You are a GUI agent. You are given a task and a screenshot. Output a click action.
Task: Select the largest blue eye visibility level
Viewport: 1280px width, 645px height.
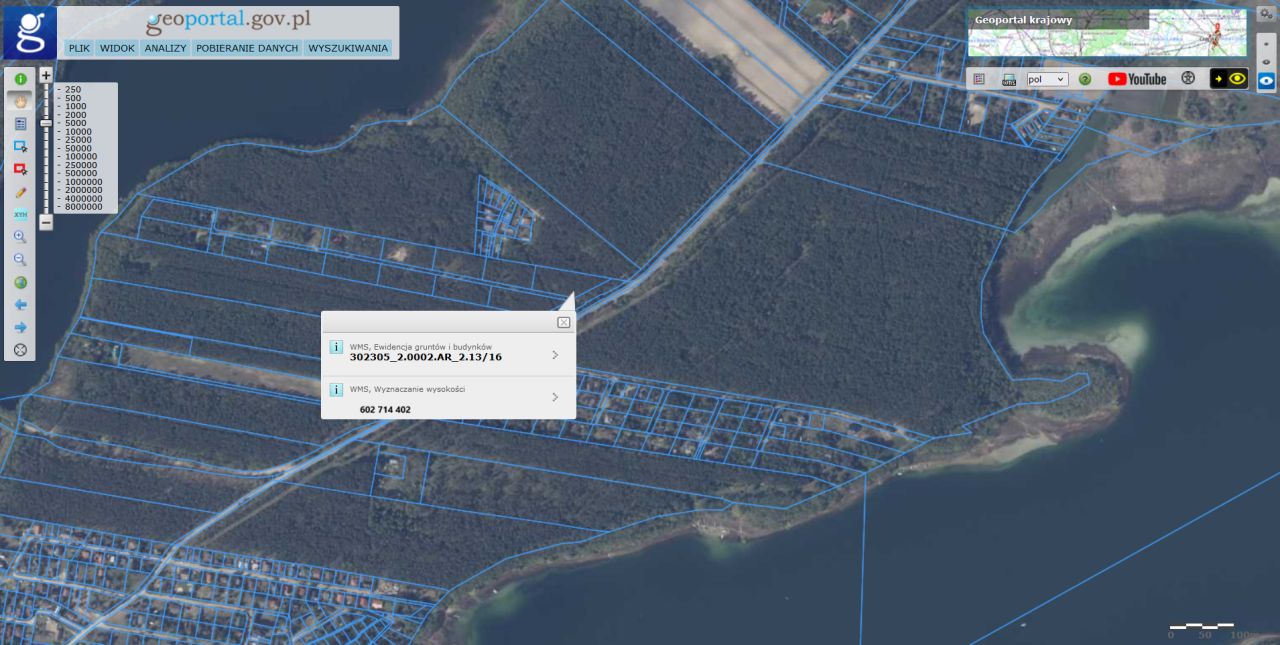[1266, 81]
